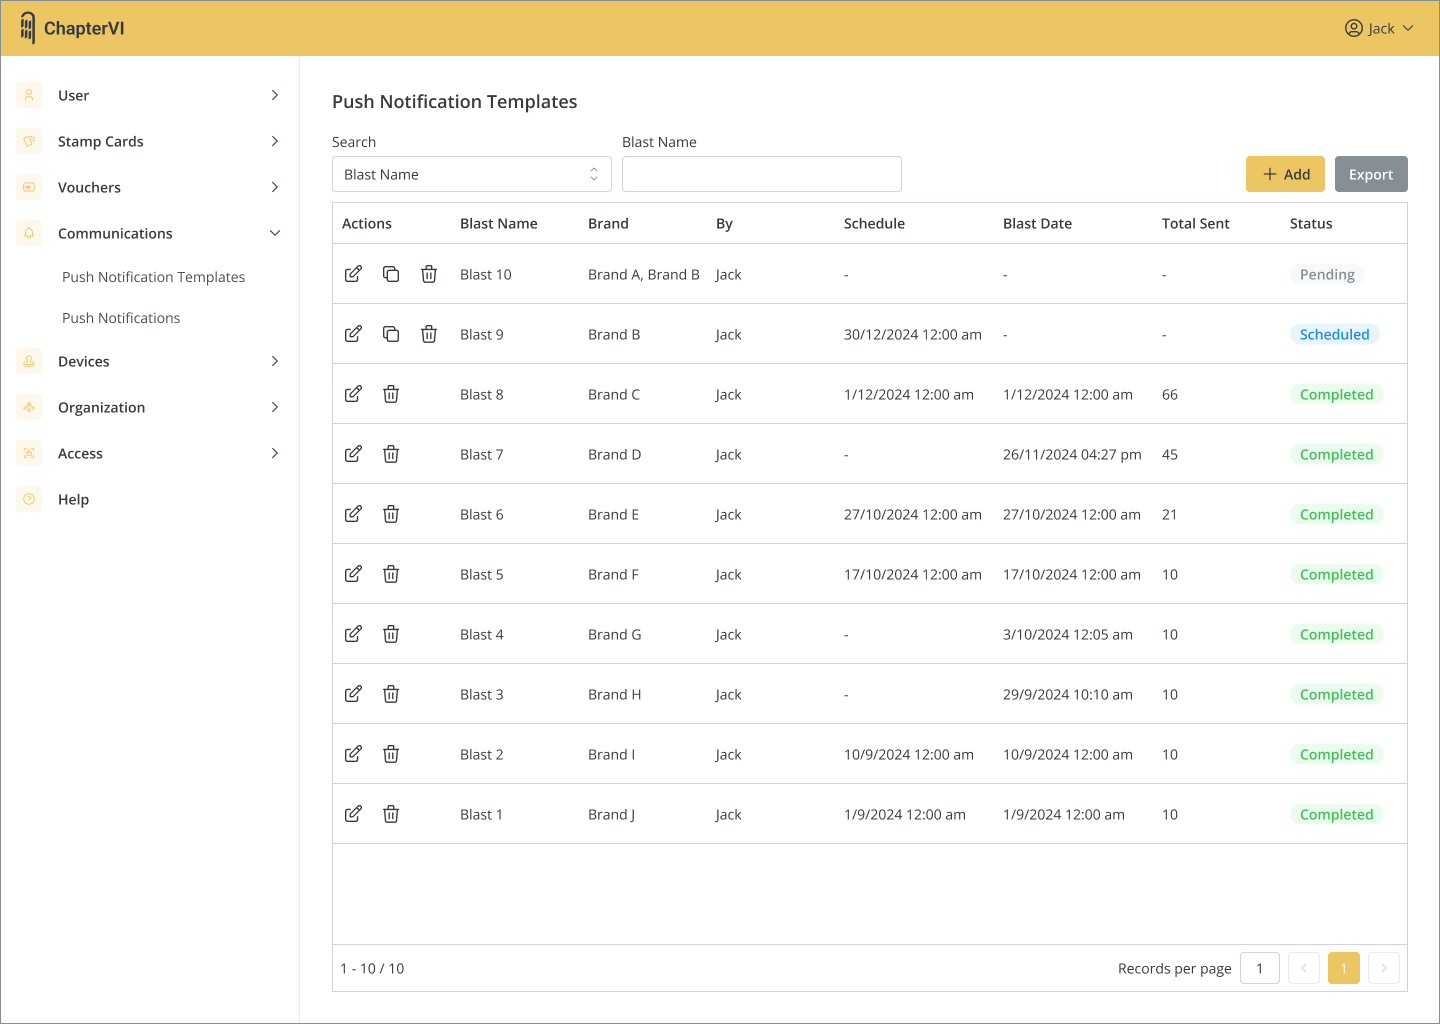Open edit for Blast 5
Screen dimensions: 1440x1024
coord(353,574)
